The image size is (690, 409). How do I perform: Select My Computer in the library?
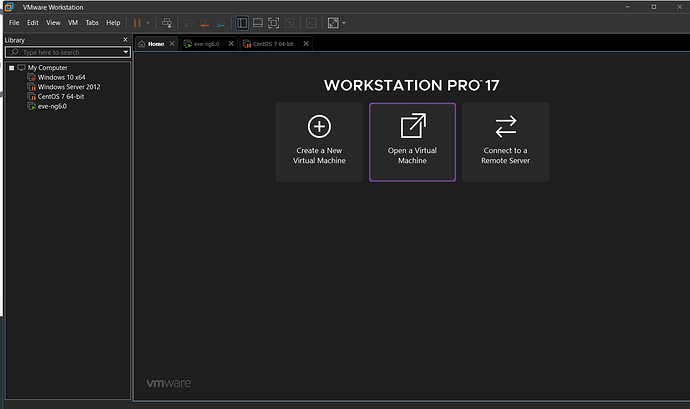click(48, 68)
